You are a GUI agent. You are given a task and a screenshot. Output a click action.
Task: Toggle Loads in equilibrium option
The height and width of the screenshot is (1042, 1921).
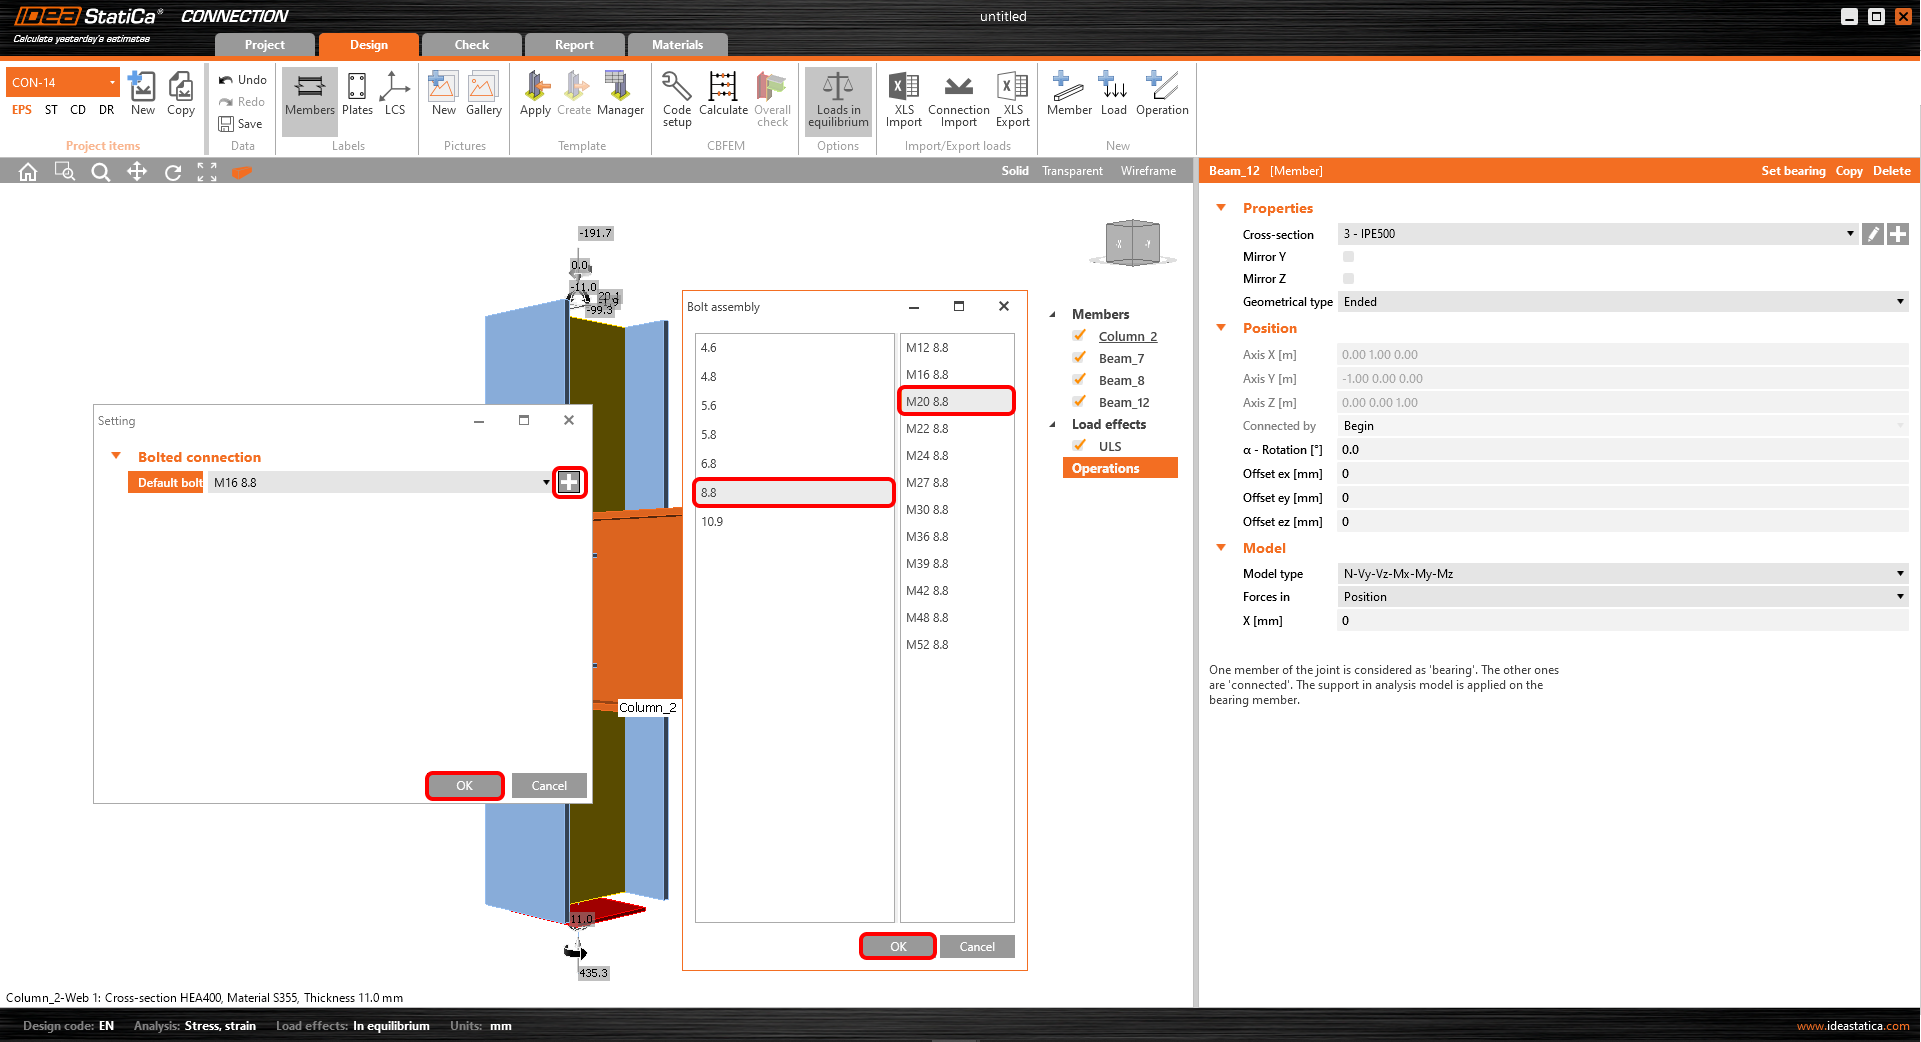pos(838,100)
